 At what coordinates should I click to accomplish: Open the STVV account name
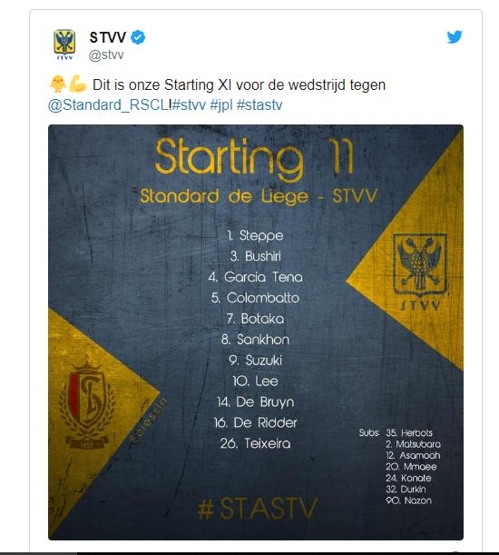tap(108, 37)
